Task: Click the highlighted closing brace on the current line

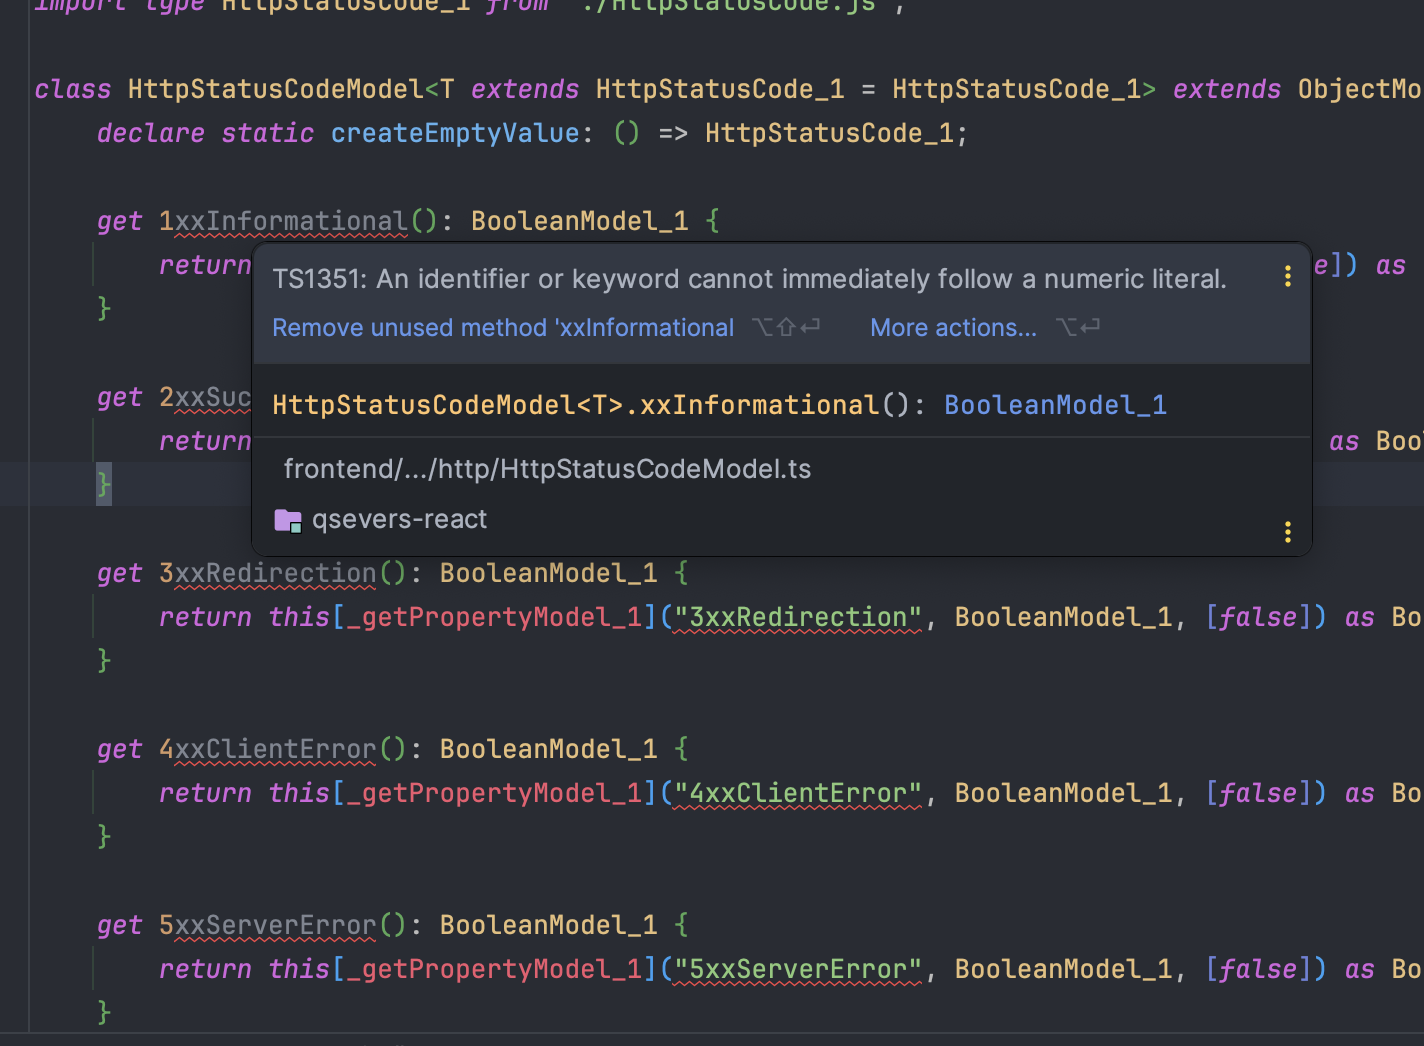Action: (104, 485)
